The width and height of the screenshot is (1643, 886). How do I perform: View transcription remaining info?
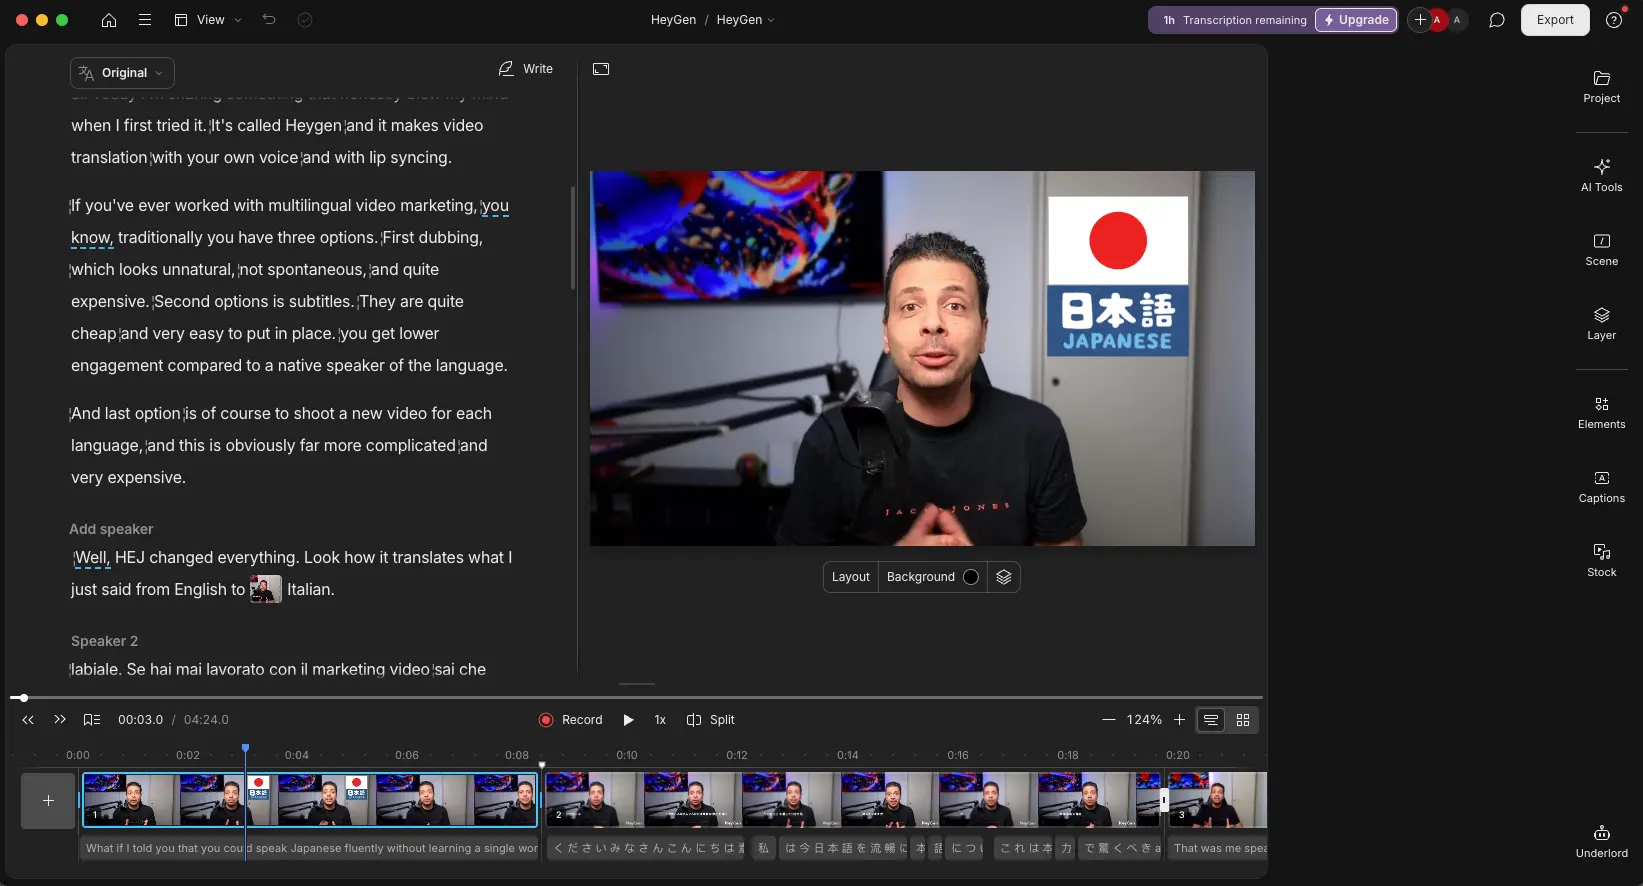[x=1234, y=20]
